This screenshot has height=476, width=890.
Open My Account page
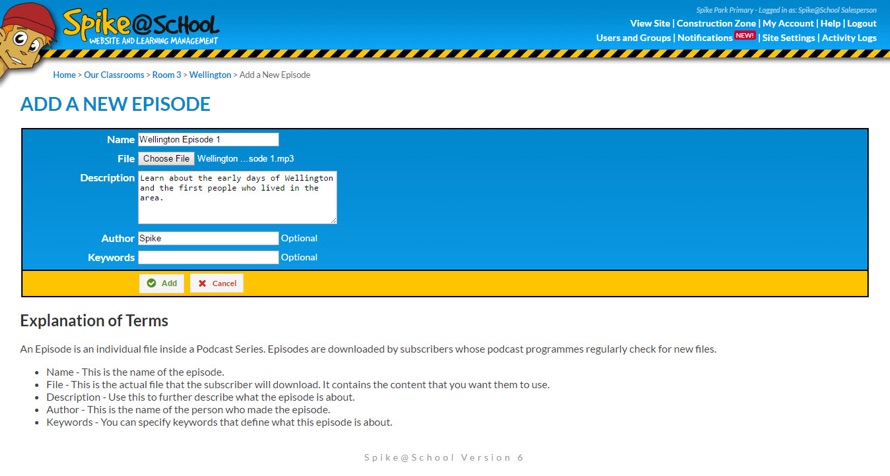tap(788, 23)
